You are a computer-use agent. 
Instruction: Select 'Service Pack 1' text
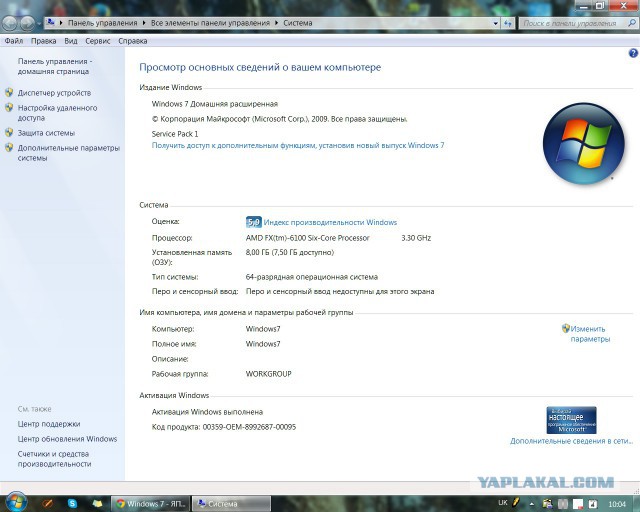[x=175, y=134]
